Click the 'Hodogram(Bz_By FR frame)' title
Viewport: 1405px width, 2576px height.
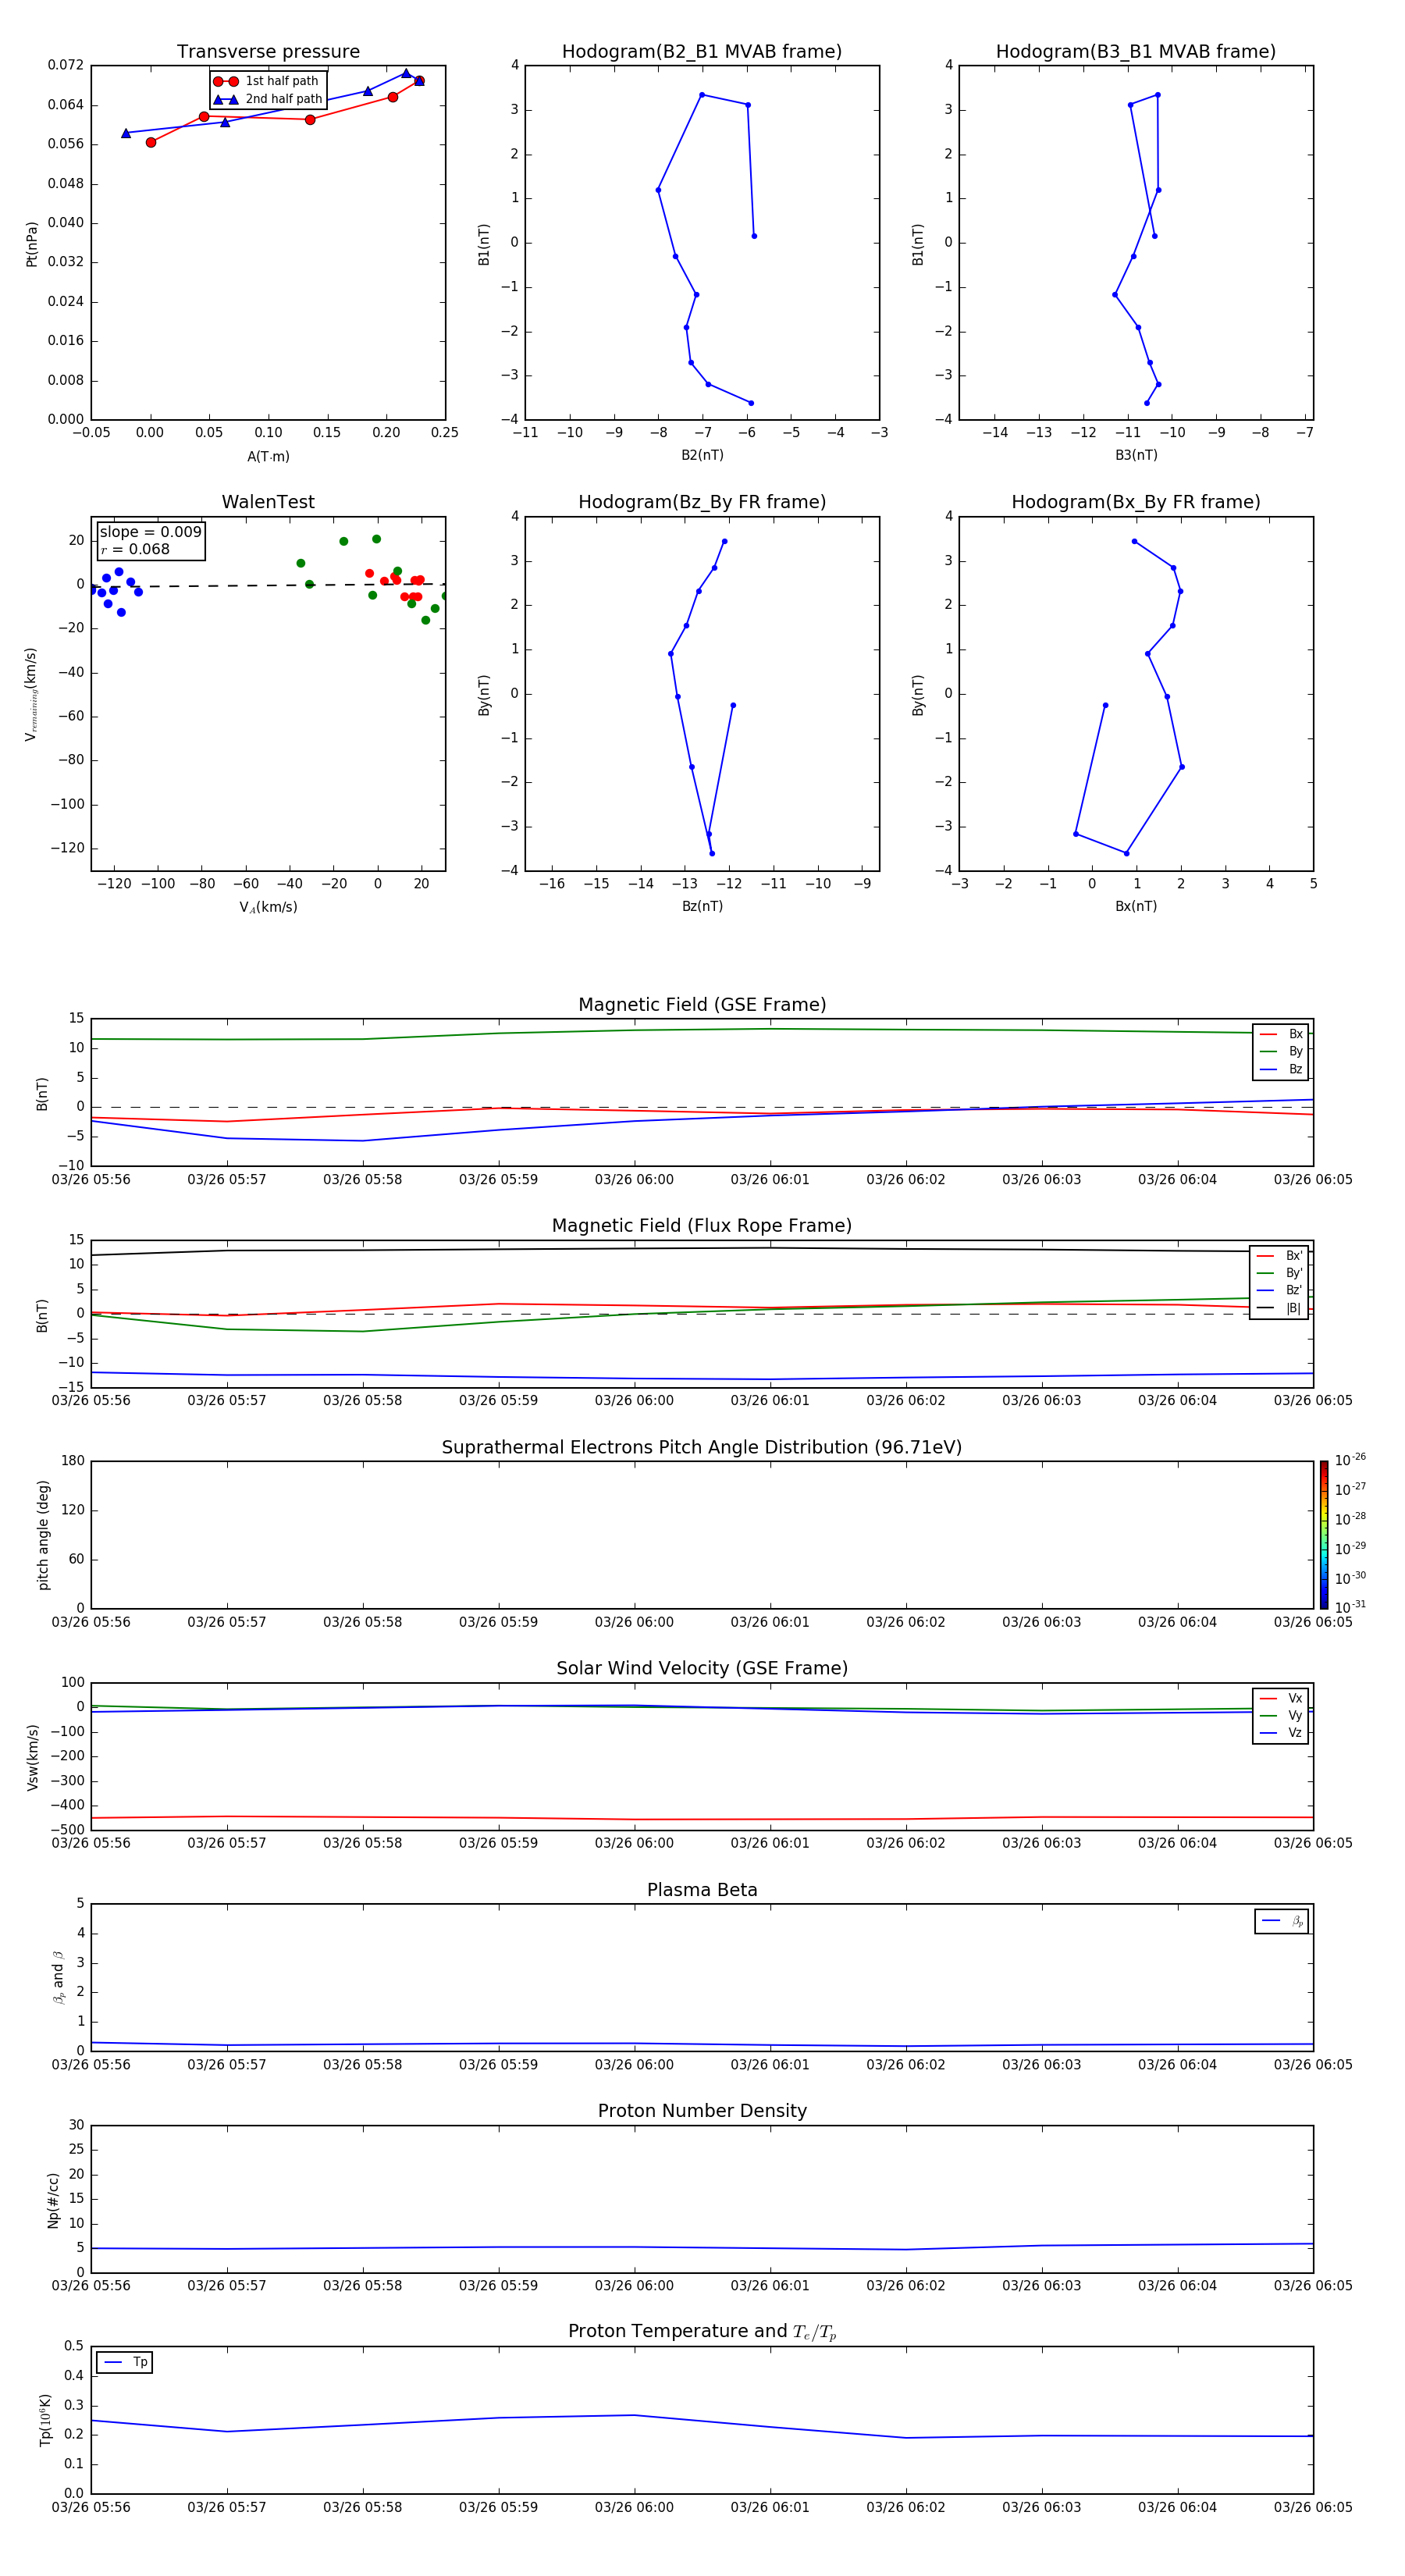click(x=702, y=502)
